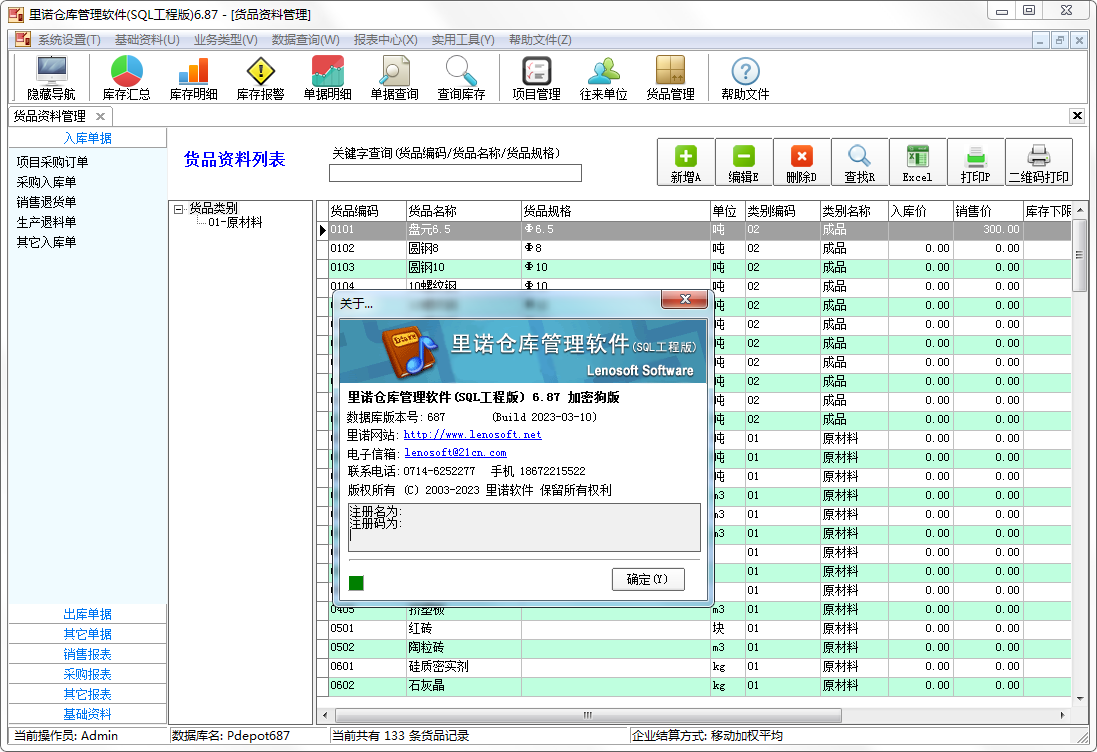Screen dimensions: 1097x752
Task: Open 库存汇总 pie chart tool
Action: pos(127,78)
